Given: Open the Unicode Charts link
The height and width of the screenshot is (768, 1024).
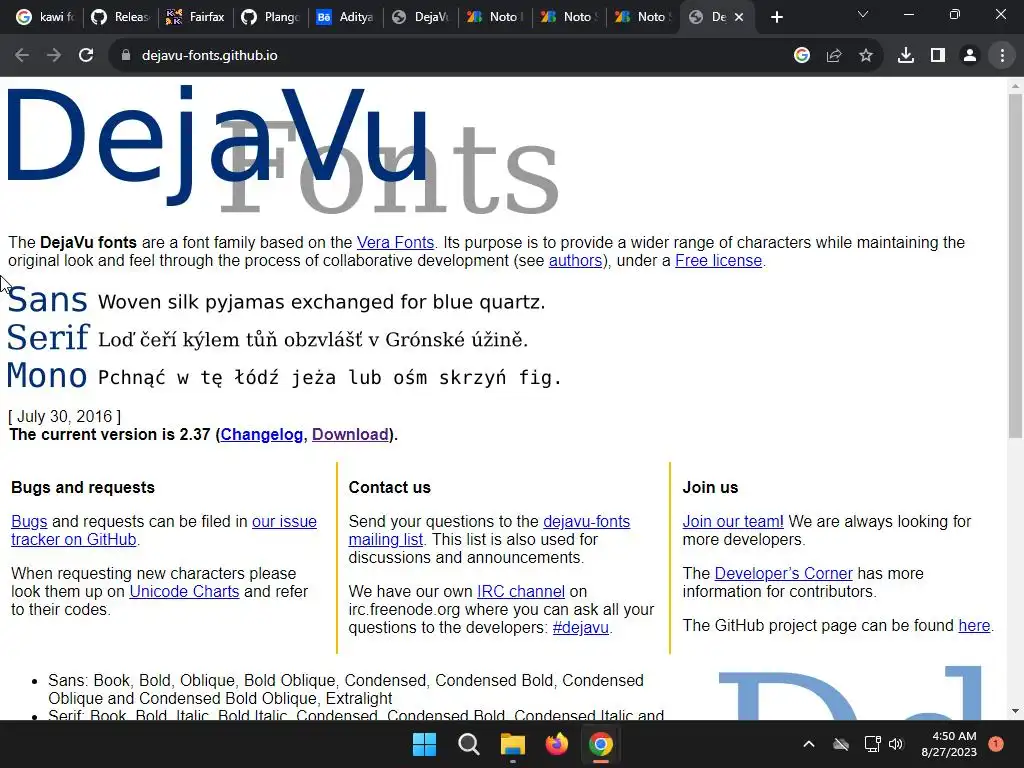Looking at the screenshot, I should click(x=184, y=591).
